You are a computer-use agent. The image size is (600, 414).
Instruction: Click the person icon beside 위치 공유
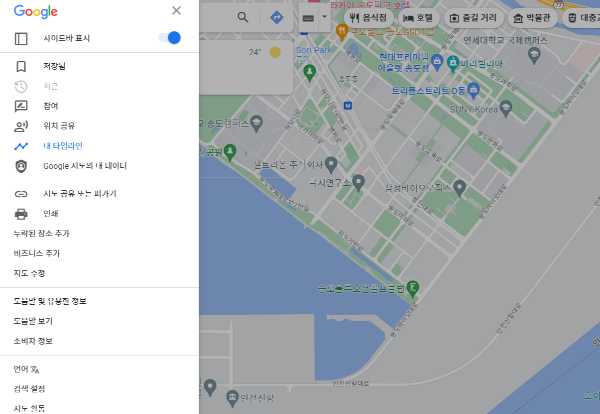pos(21,126)
